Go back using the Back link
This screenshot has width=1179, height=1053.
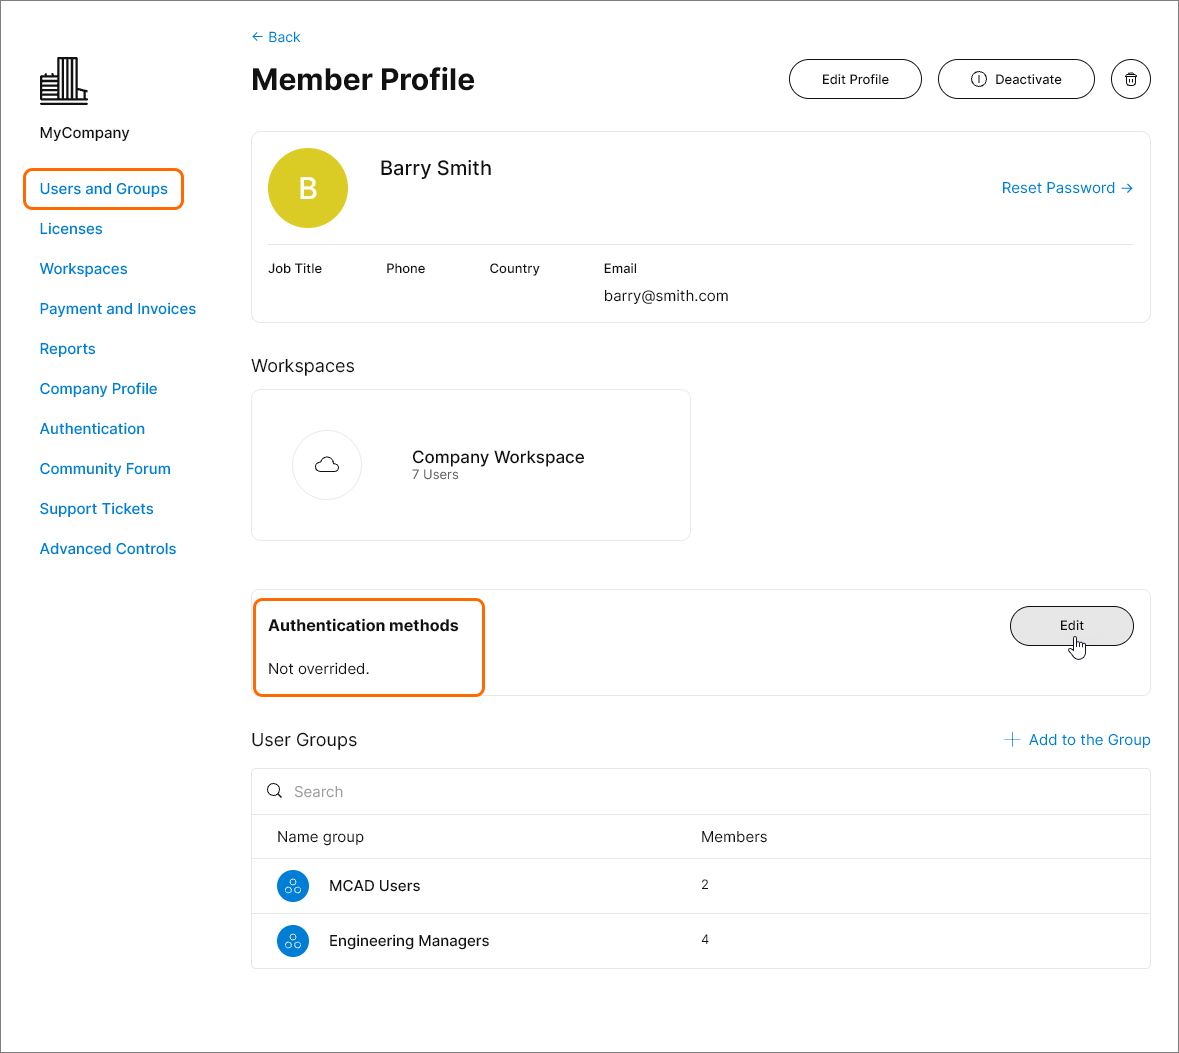click(276, 37)
